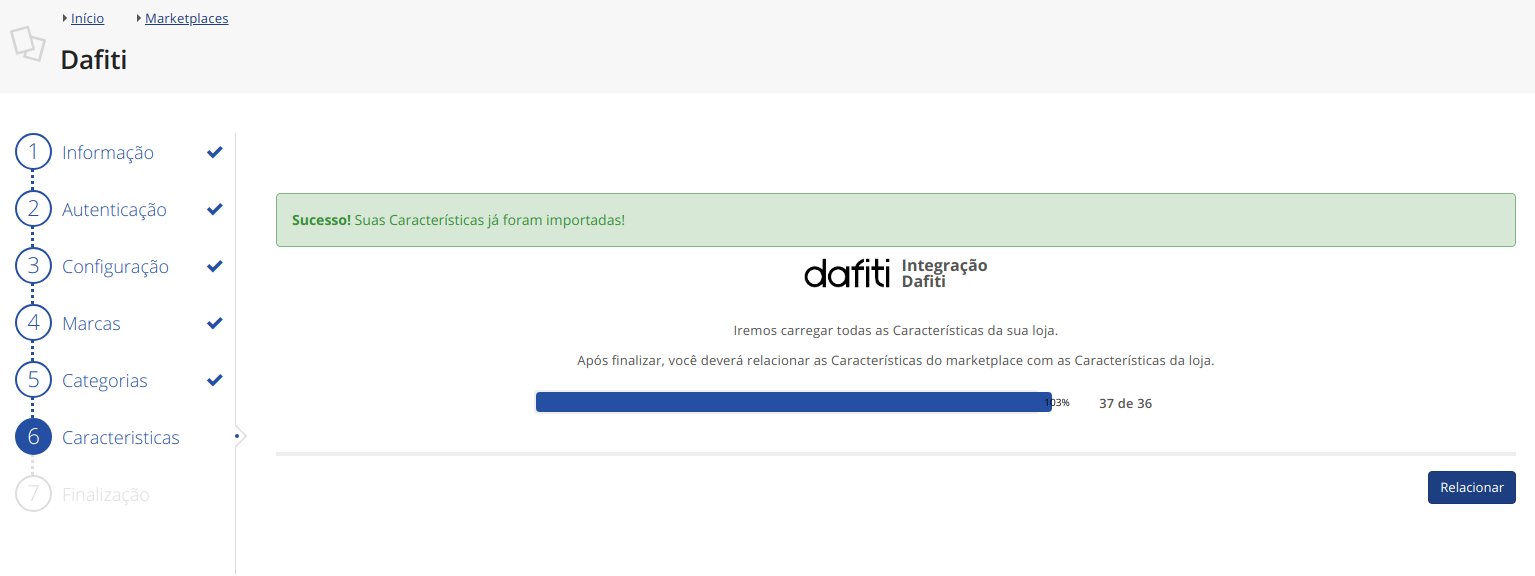
Task: Open the Início breadcrumb link
Action: point(87,18)
